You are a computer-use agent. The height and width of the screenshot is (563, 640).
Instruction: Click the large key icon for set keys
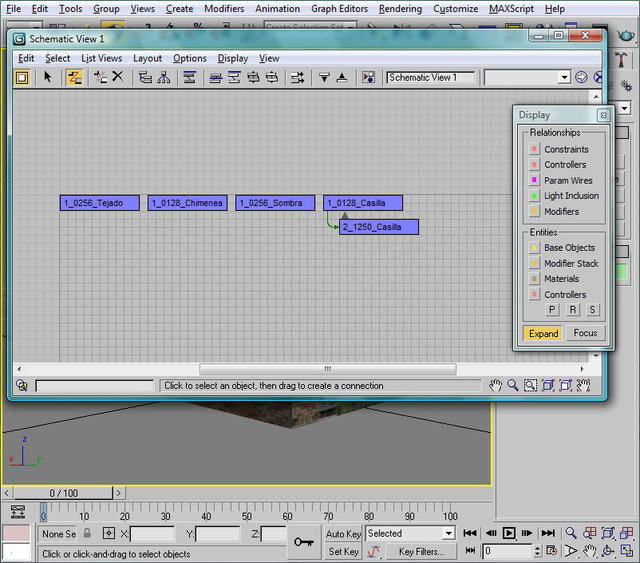pos(304,542)
